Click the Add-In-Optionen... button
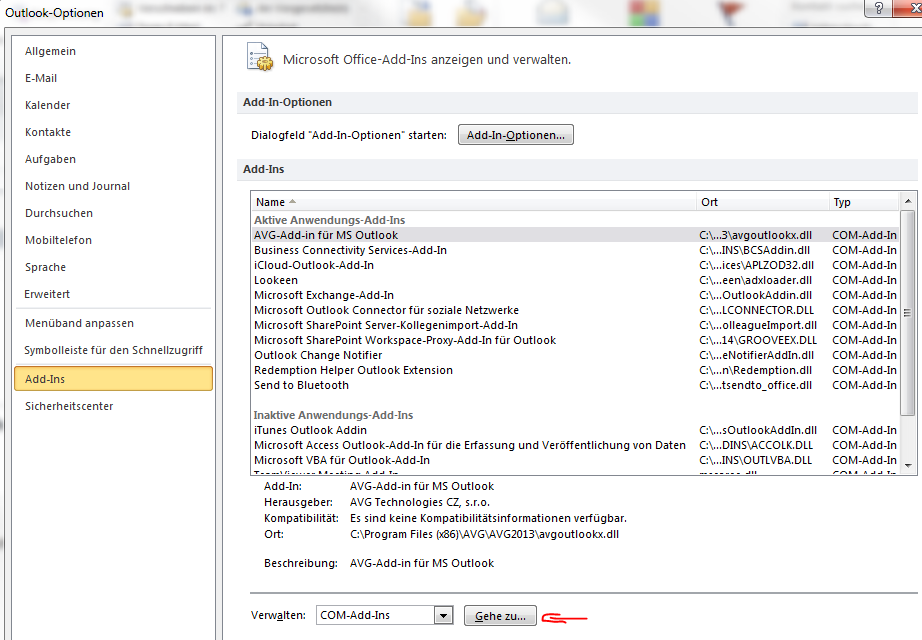This screenshot has height=640, width=922. 516,135
